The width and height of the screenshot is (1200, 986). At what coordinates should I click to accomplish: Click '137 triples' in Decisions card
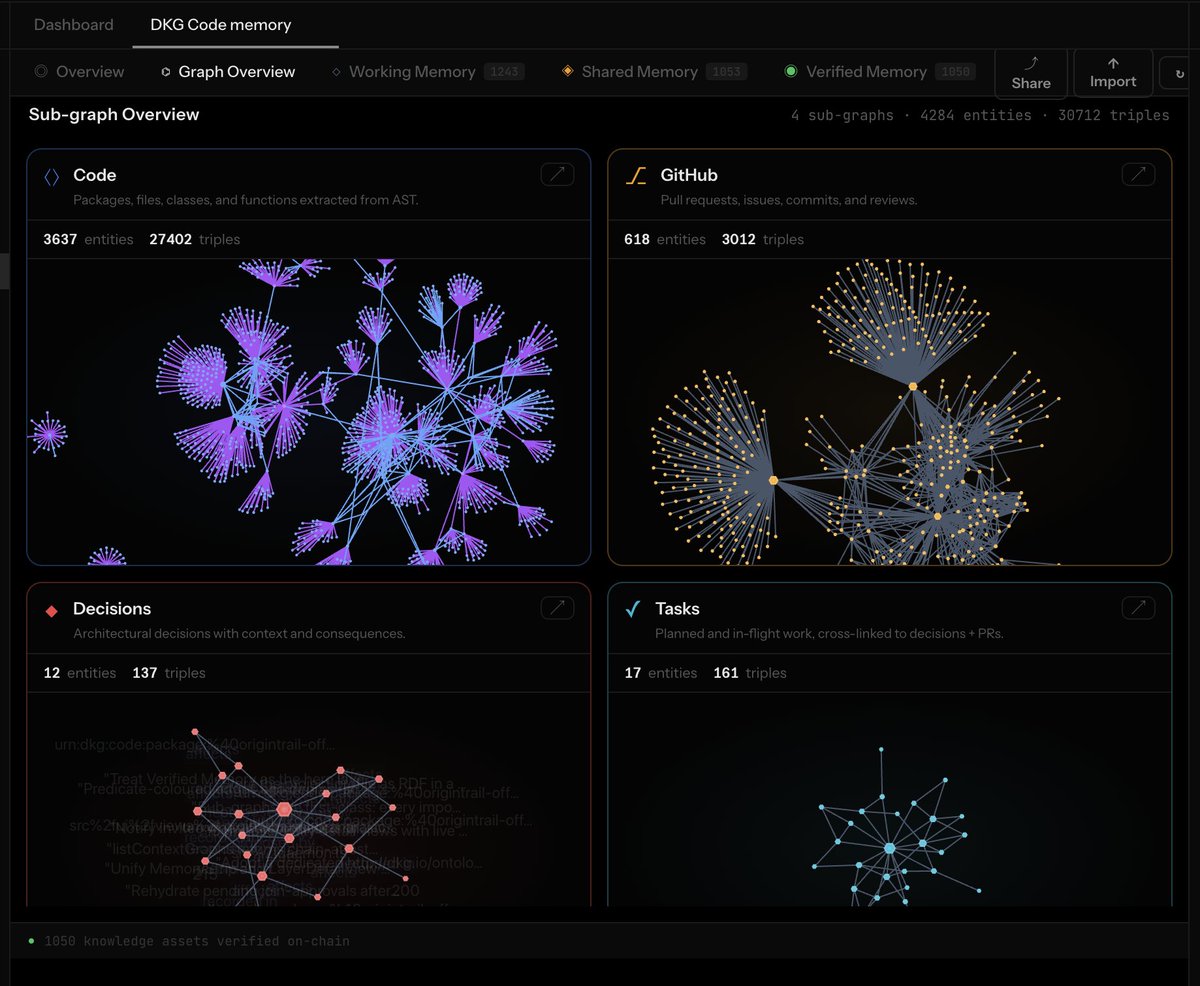[169, 673]
